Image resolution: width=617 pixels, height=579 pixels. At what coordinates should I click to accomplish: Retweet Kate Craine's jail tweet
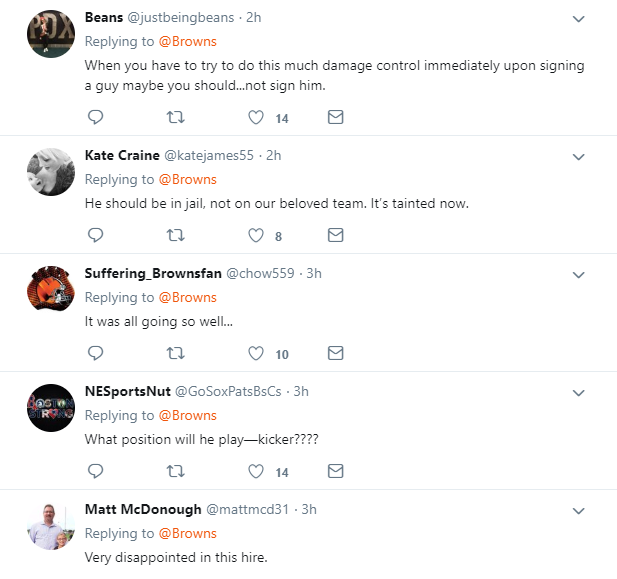[175, 235]
